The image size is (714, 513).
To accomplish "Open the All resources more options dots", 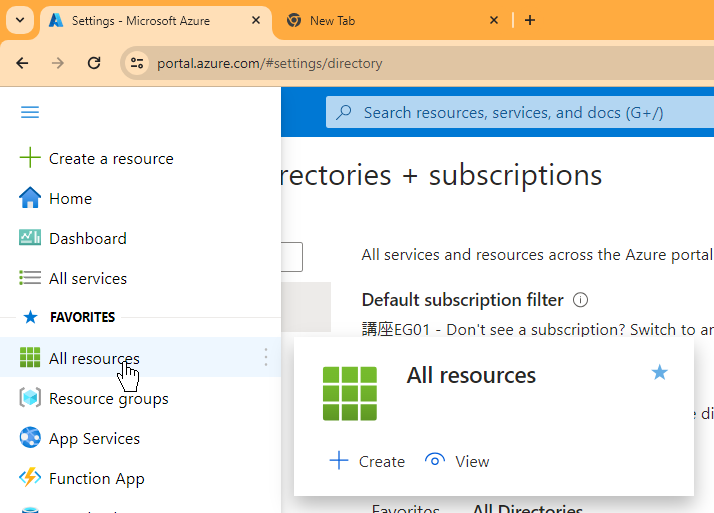I will click(266, 357).
